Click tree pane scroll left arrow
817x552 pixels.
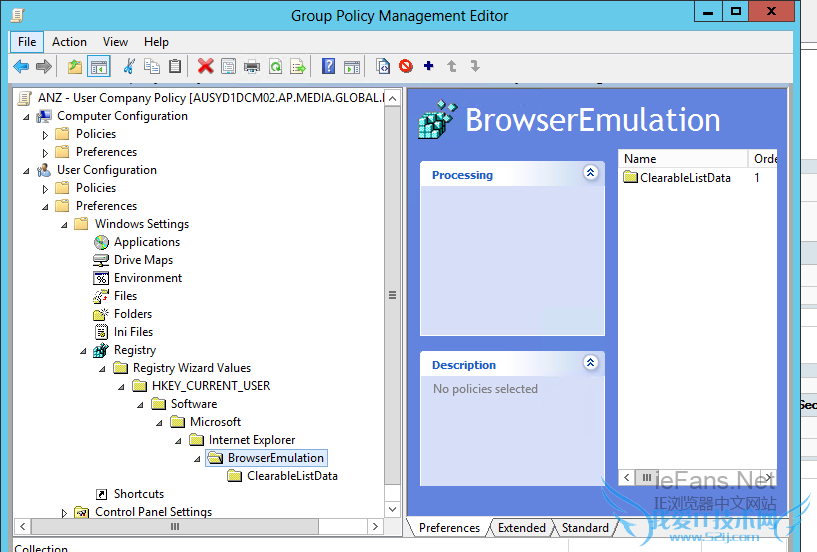22,526
